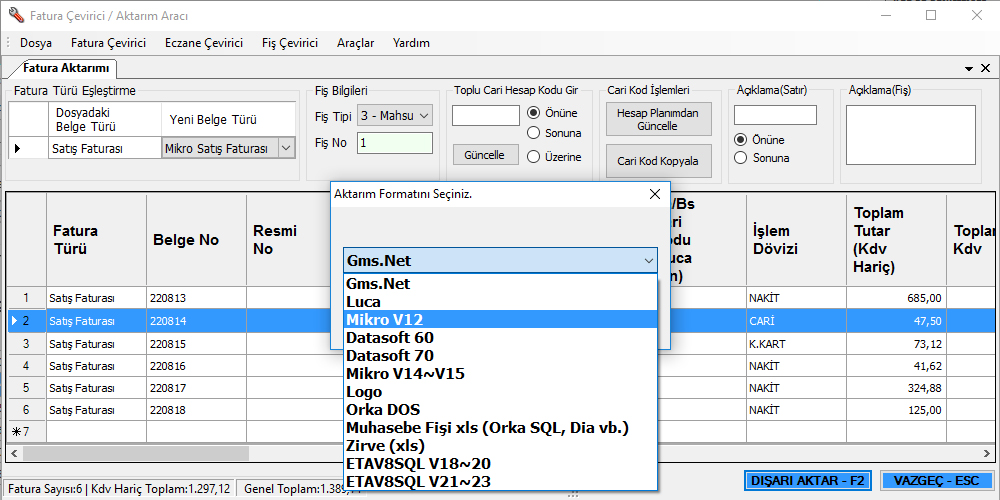Click DIŞARI AKTAR - F2 button
Viewport: 1000px width, 500px height.
pyautogui.click(x=808, y=481)
